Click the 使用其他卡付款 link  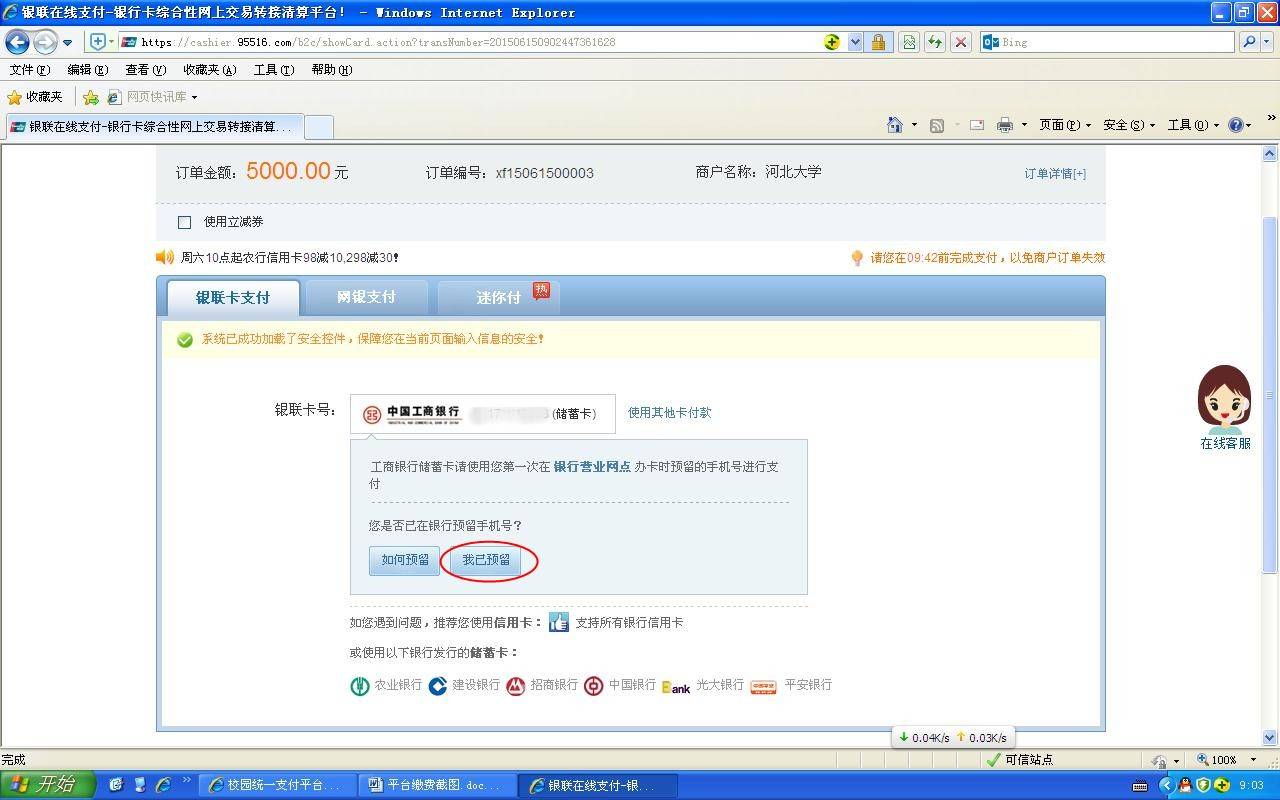[x=669, y=413]
